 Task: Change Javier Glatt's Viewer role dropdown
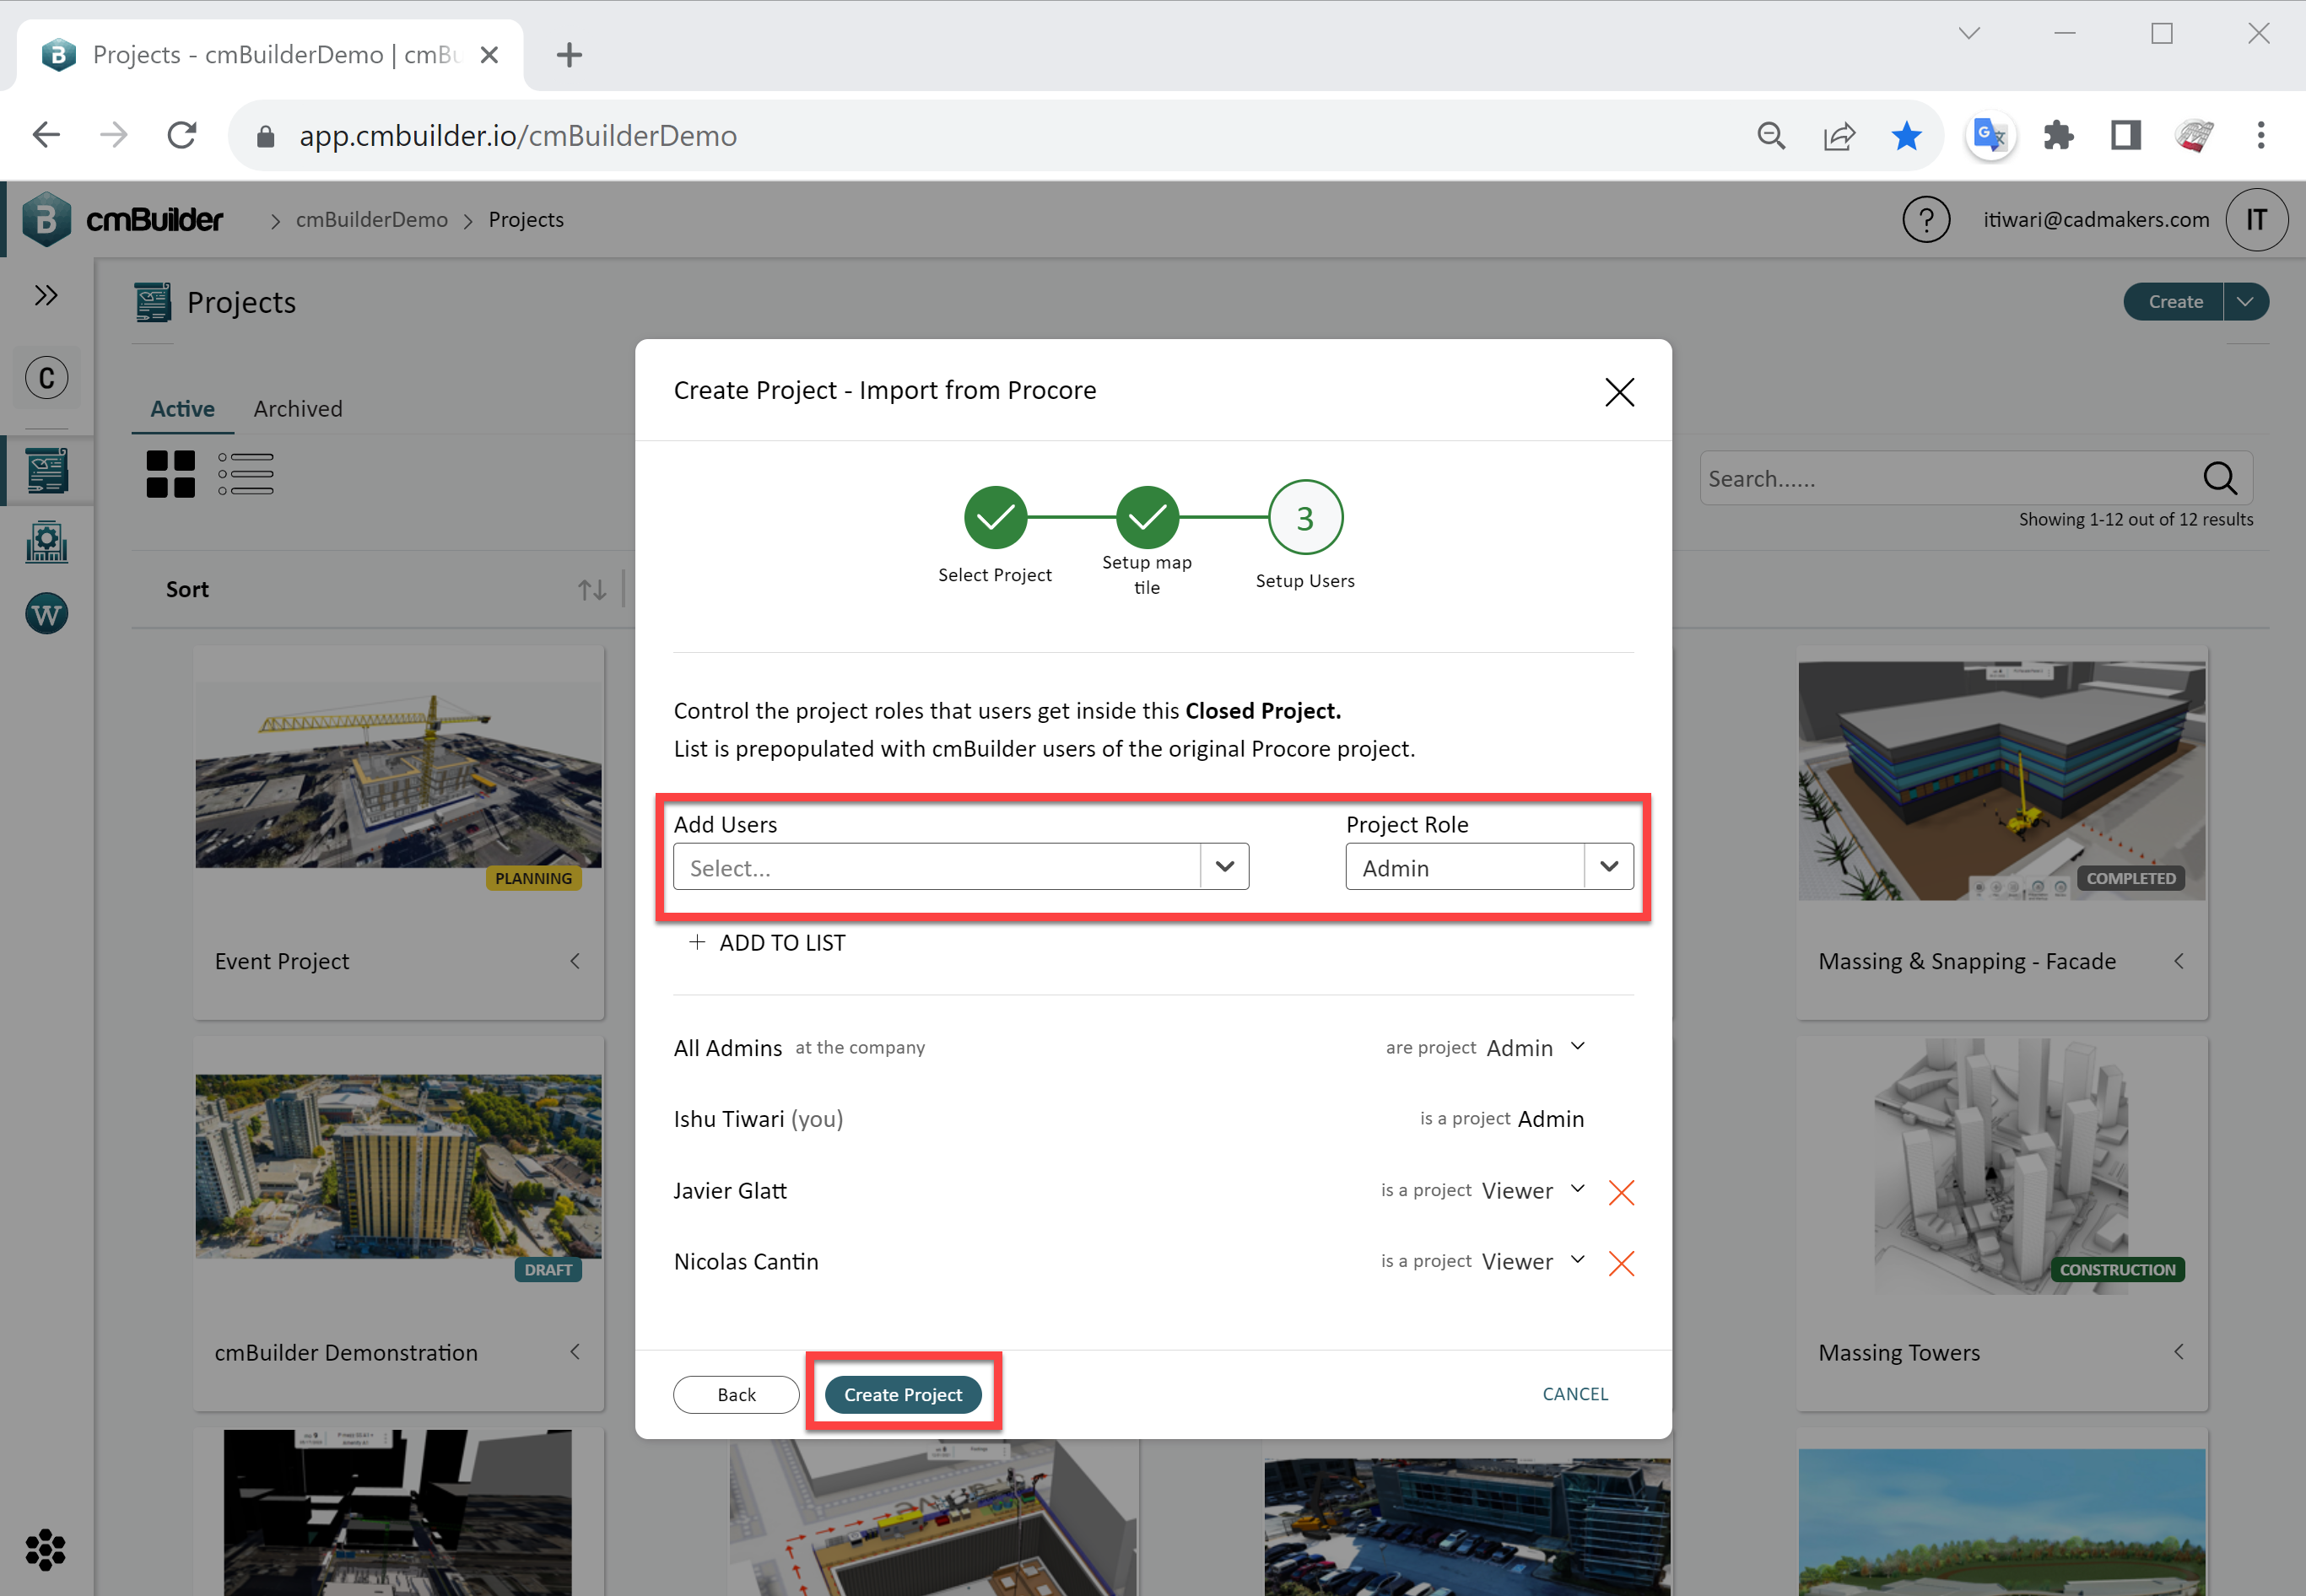coord(1534,1191)
